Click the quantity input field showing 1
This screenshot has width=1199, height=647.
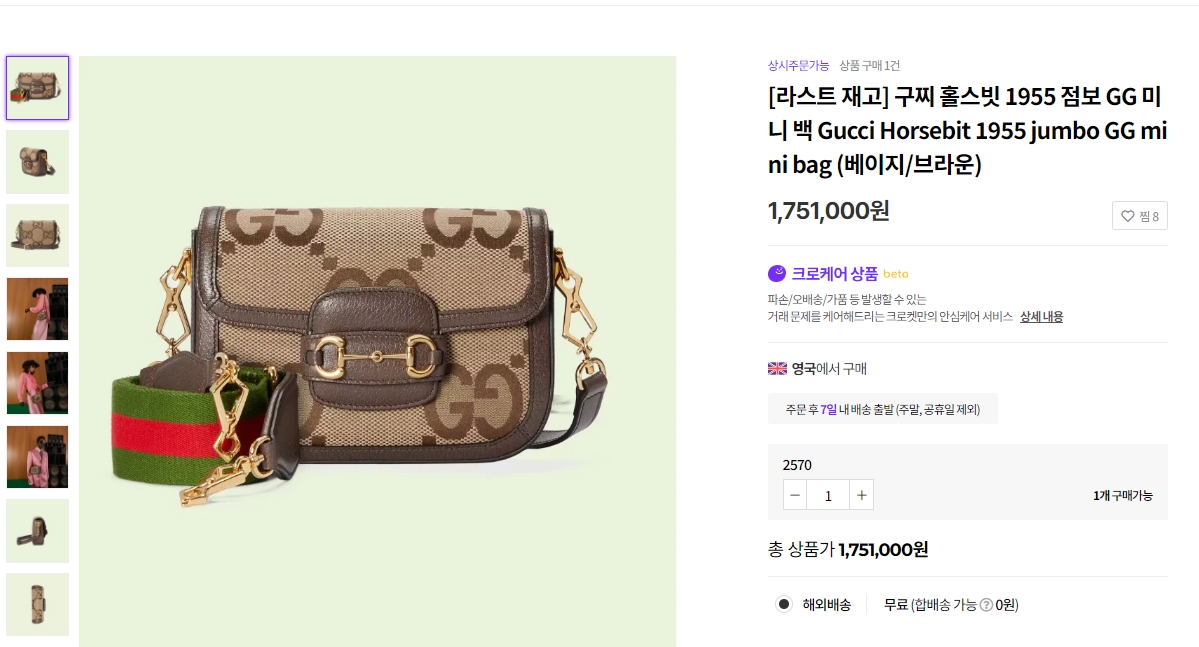pyautogui.click(x=828, y=496)
